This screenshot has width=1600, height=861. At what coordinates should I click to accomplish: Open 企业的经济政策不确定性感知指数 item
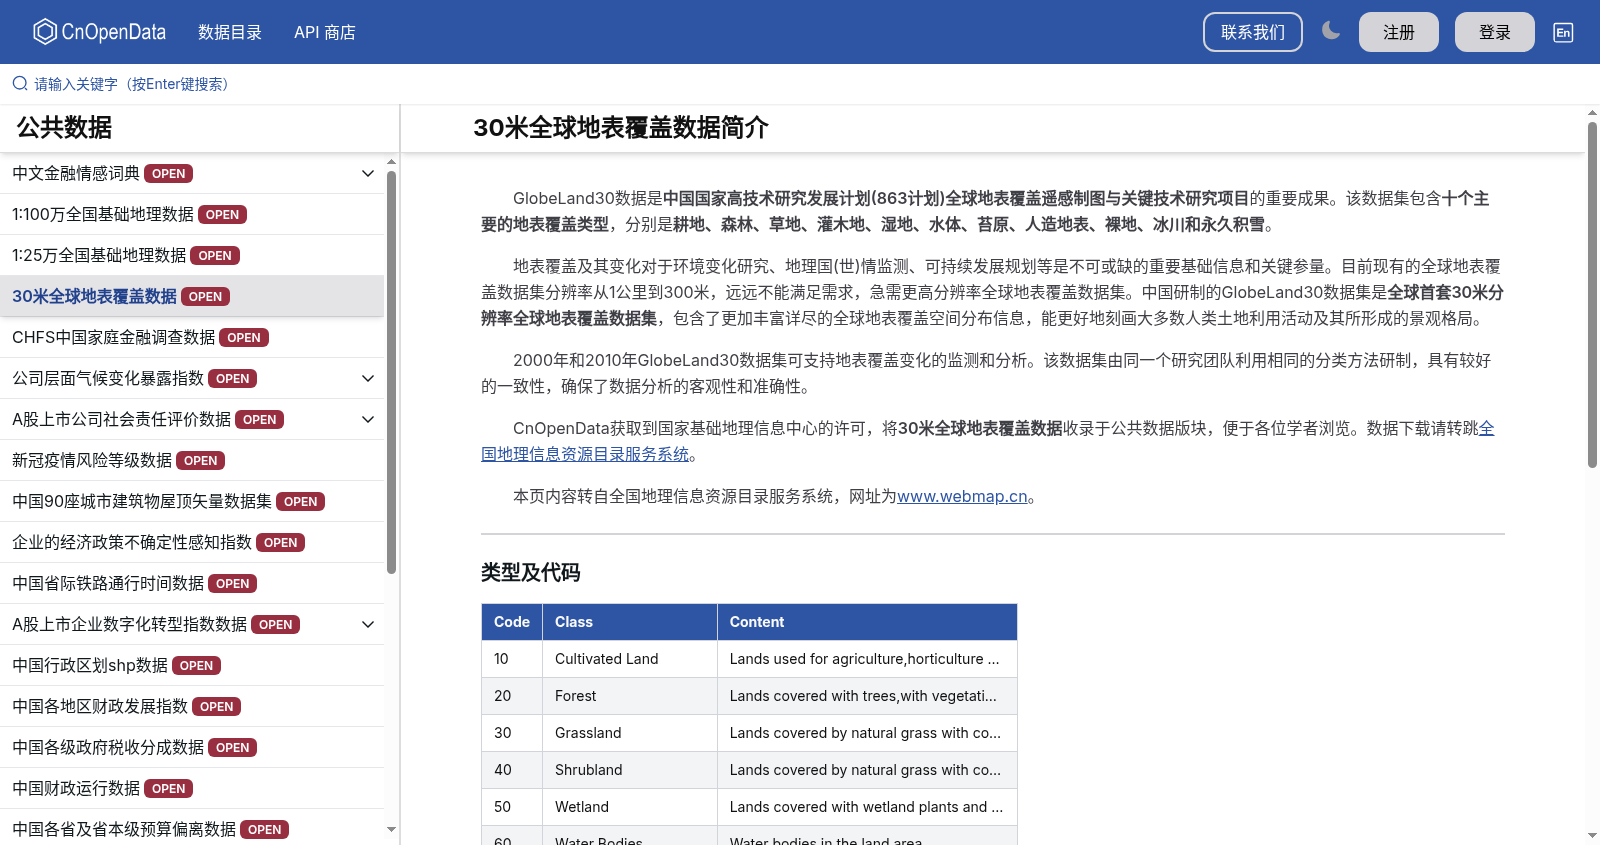tap(192, 542)
